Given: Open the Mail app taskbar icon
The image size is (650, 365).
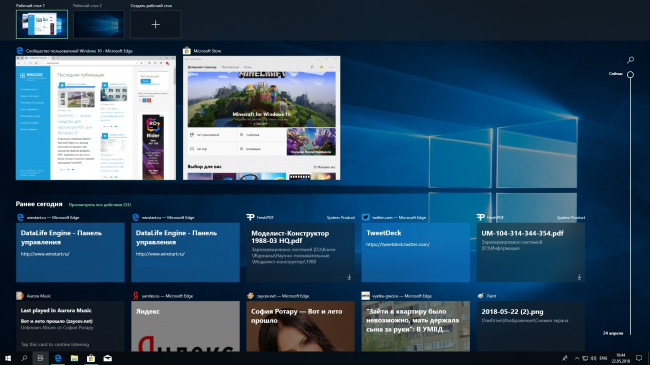Looking at the screenshot, I should pos(107,358).
